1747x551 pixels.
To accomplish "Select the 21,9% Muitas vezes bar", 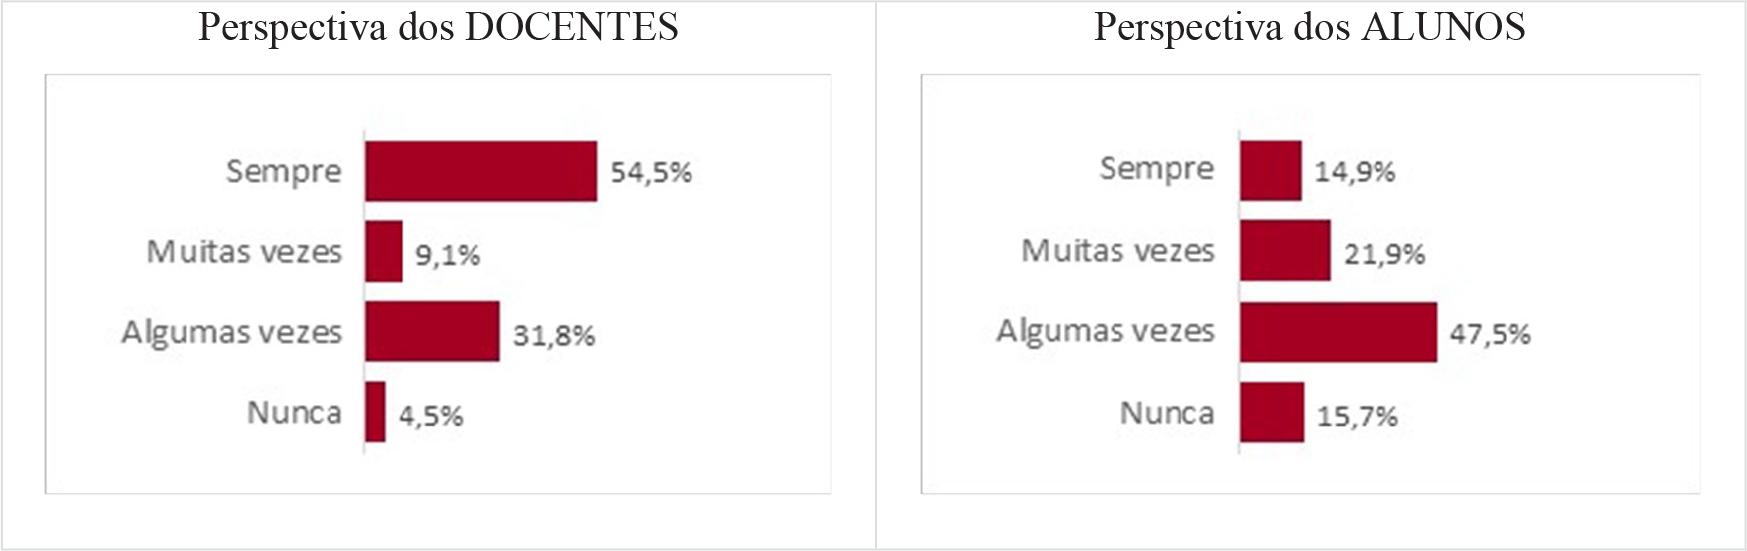I will tap(1285, 251).
